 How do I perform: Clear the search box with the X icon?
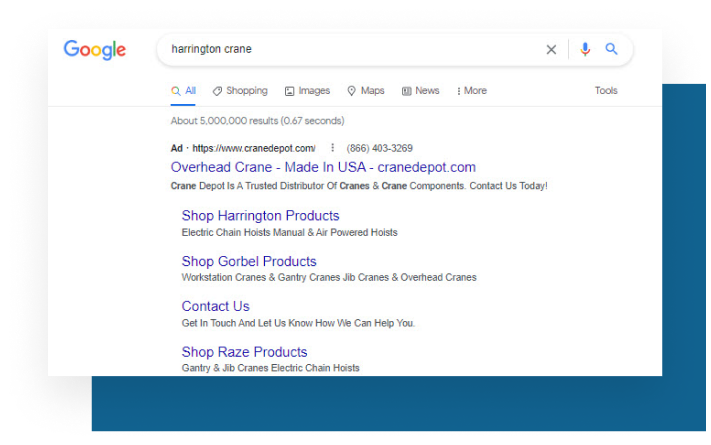tap(551, 49)
